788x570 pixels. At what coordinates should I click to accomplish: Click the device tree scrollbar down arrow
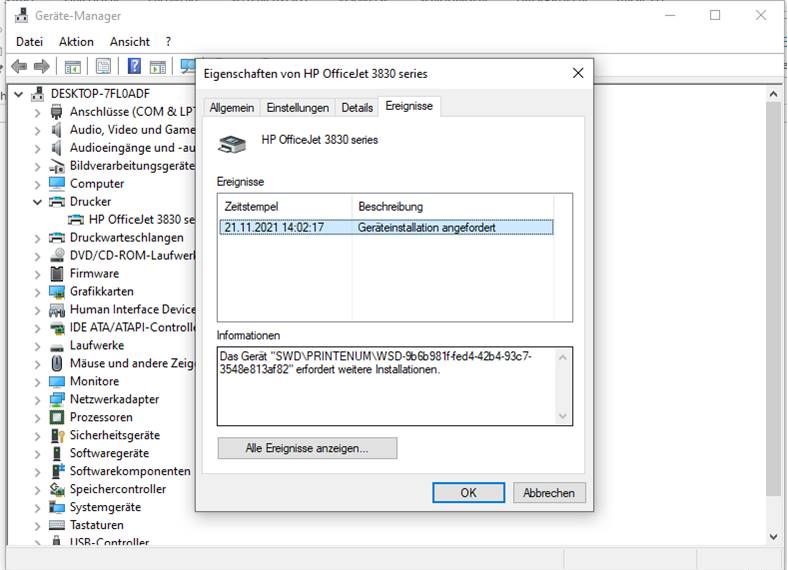coord(773,537)
